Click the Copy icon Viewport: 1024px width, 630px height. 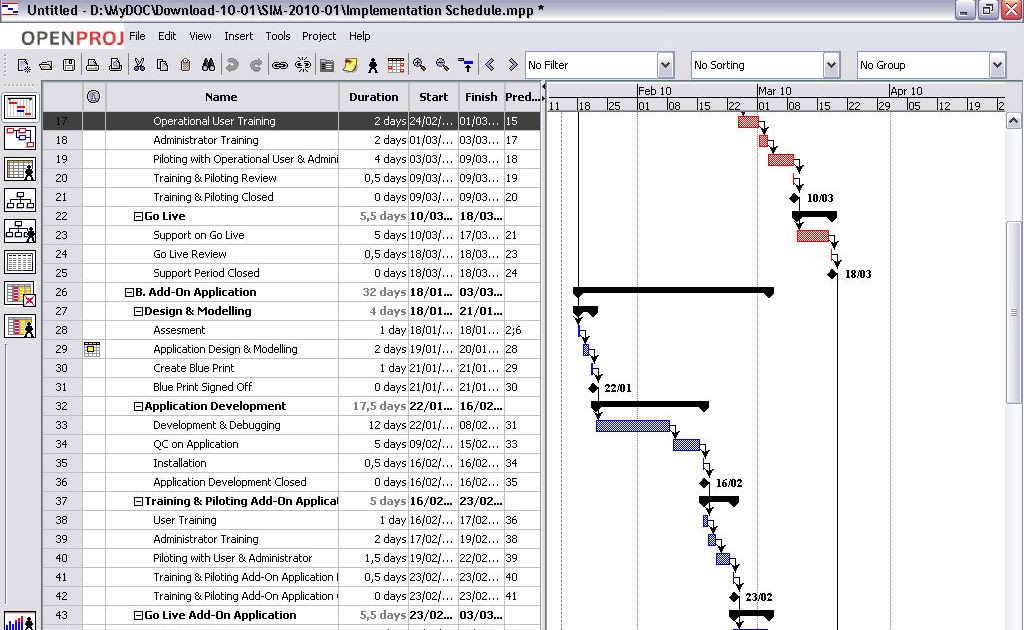coord(163,65)
